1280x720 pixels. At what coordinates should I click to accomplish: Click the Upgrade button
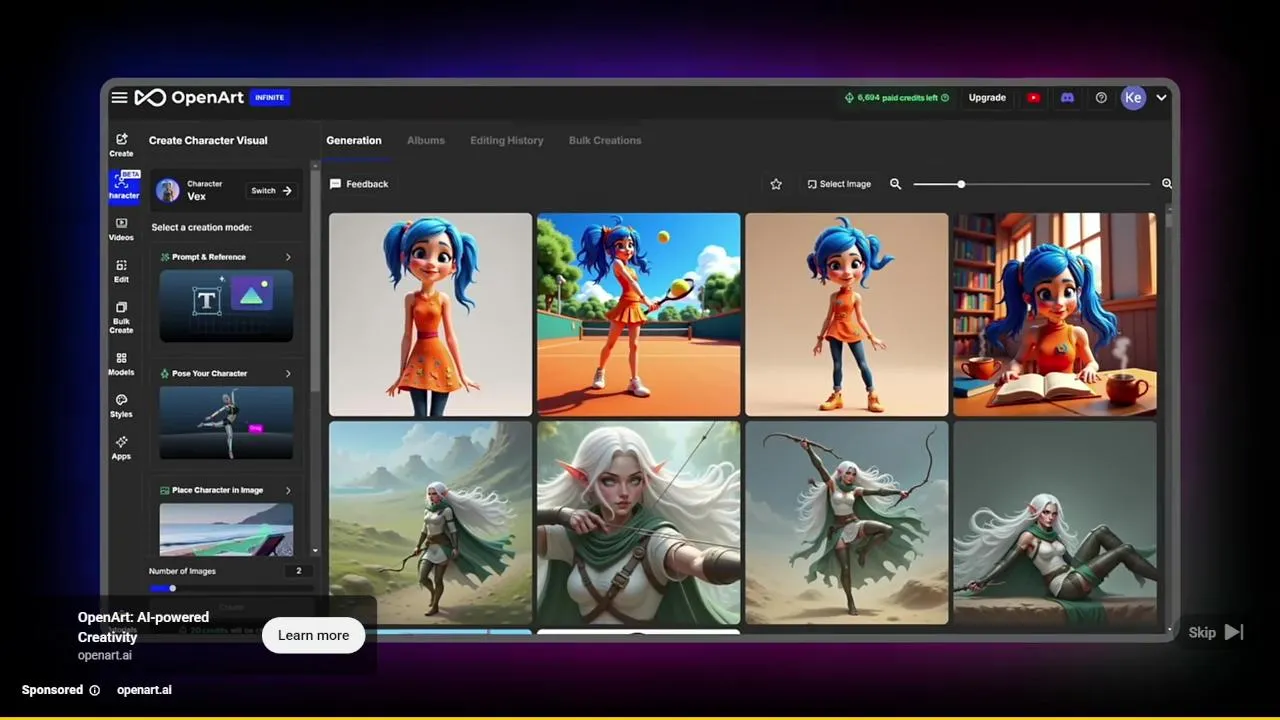(987, 98)
